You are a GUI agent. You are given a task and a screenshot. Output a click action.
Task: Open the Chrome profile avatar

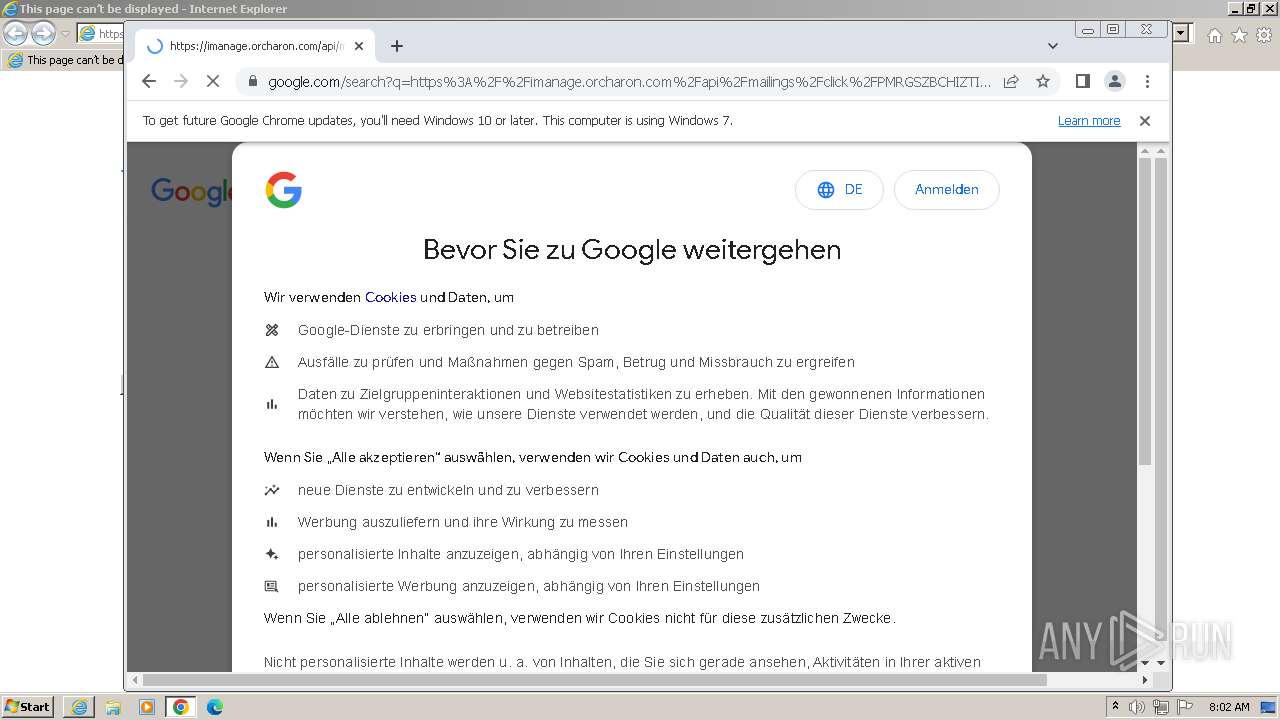tap(1115, 82)
